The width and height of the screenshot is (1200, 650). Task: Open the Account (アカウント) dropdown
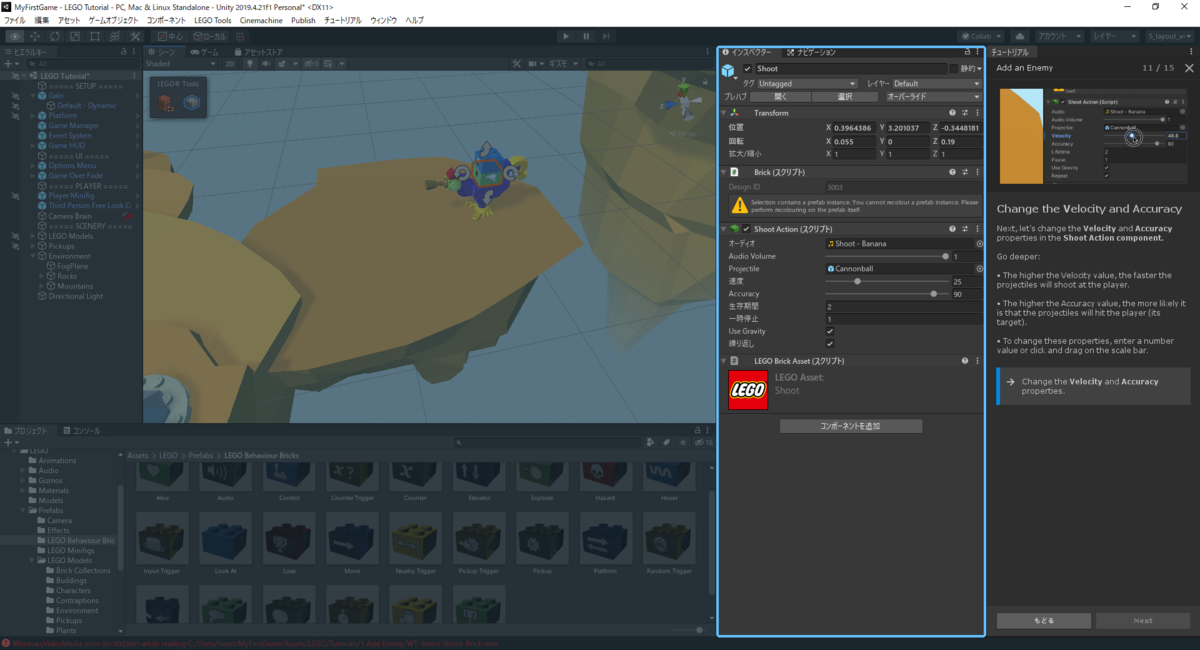(1059, 36)
